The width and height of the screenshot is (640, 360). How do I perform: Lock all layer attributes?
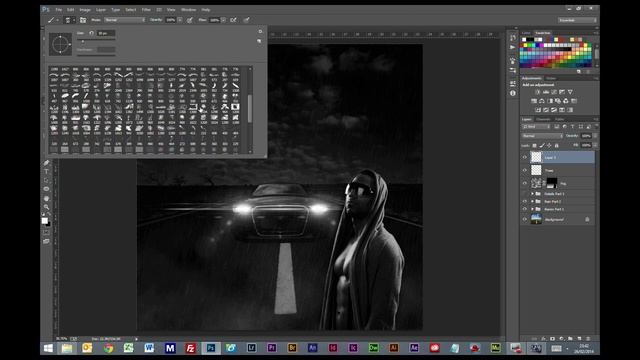click(x=557, y=146)
